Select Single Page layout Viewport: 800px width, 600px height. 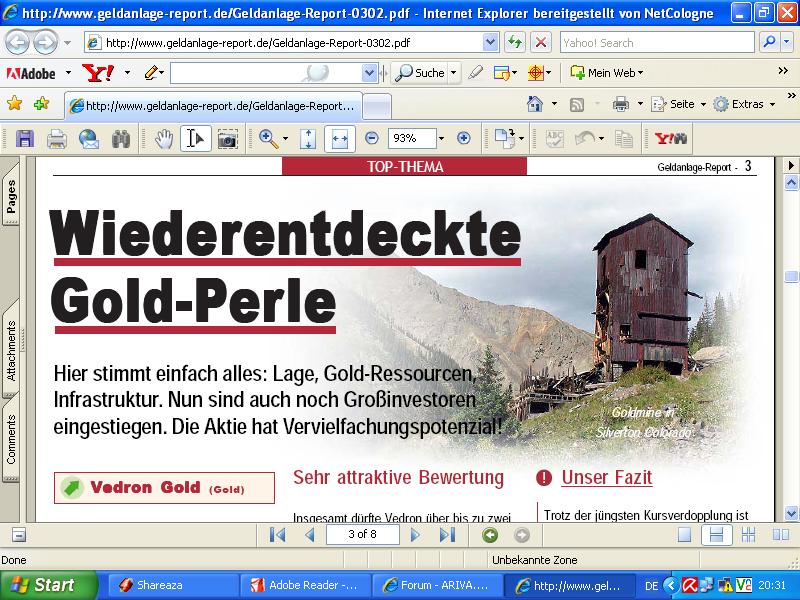click(x=684, y=535)
